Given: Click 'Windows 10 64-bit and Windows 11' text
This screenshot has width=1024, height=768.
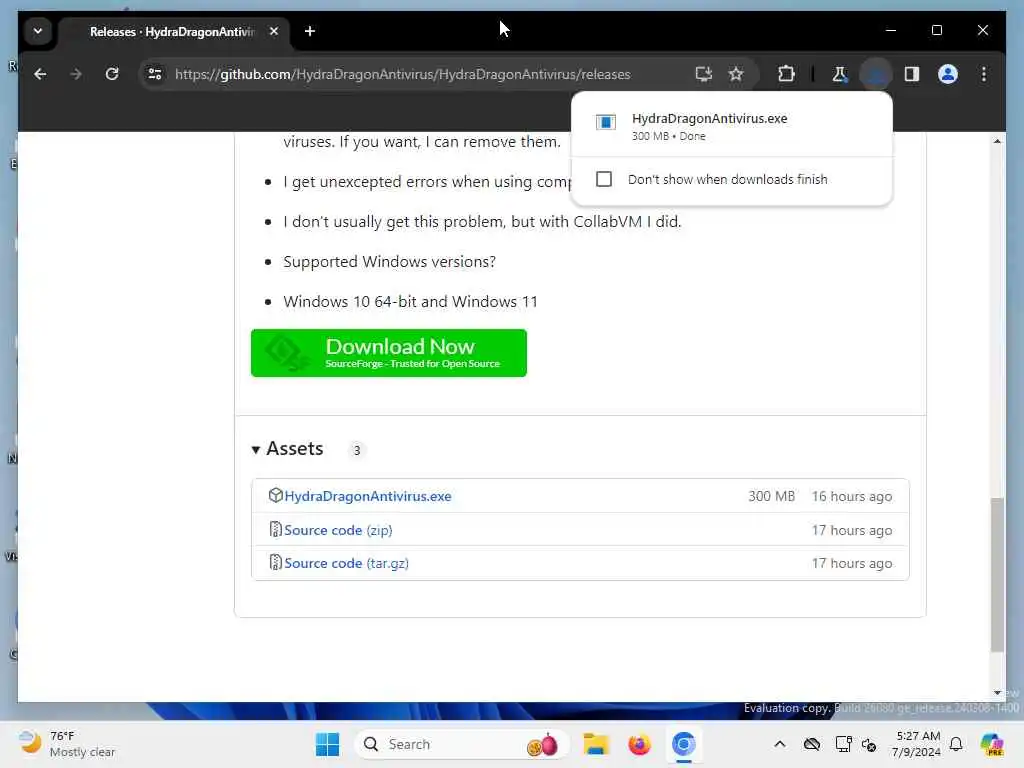Looking at the screenshot, I should (x=410, y=302).
